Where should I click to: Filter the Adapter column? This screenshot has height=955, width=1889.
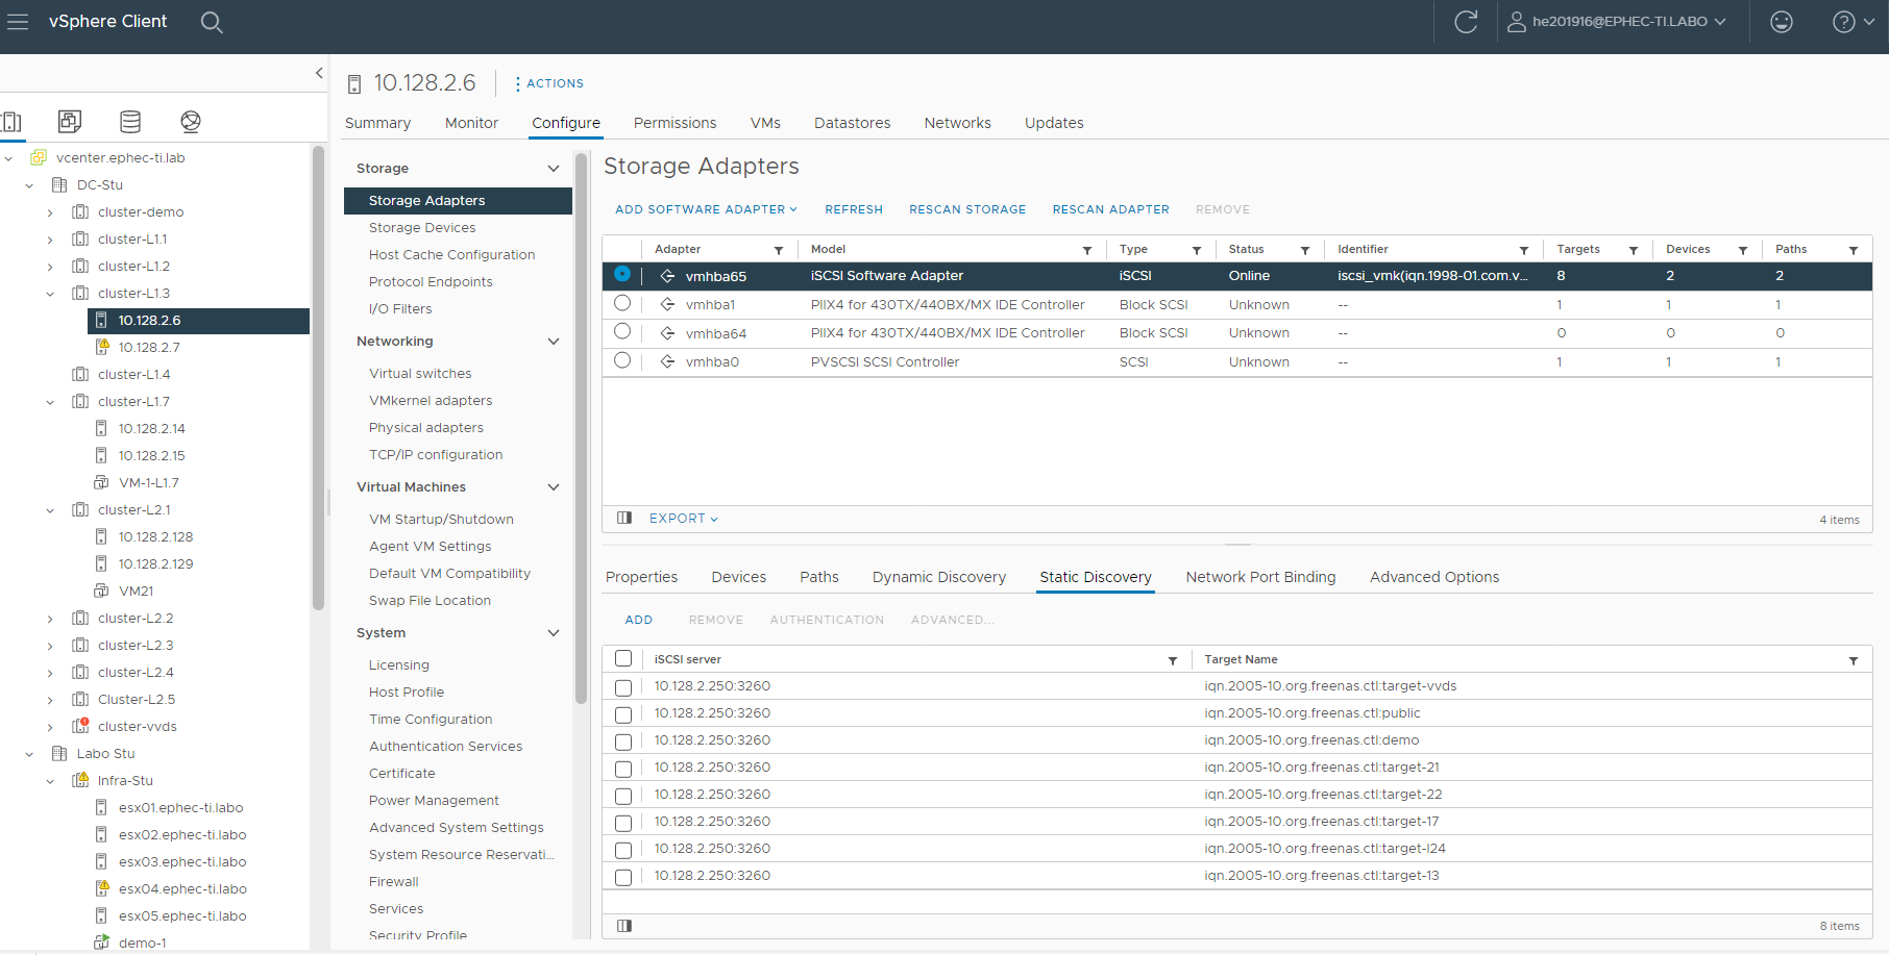779,250
